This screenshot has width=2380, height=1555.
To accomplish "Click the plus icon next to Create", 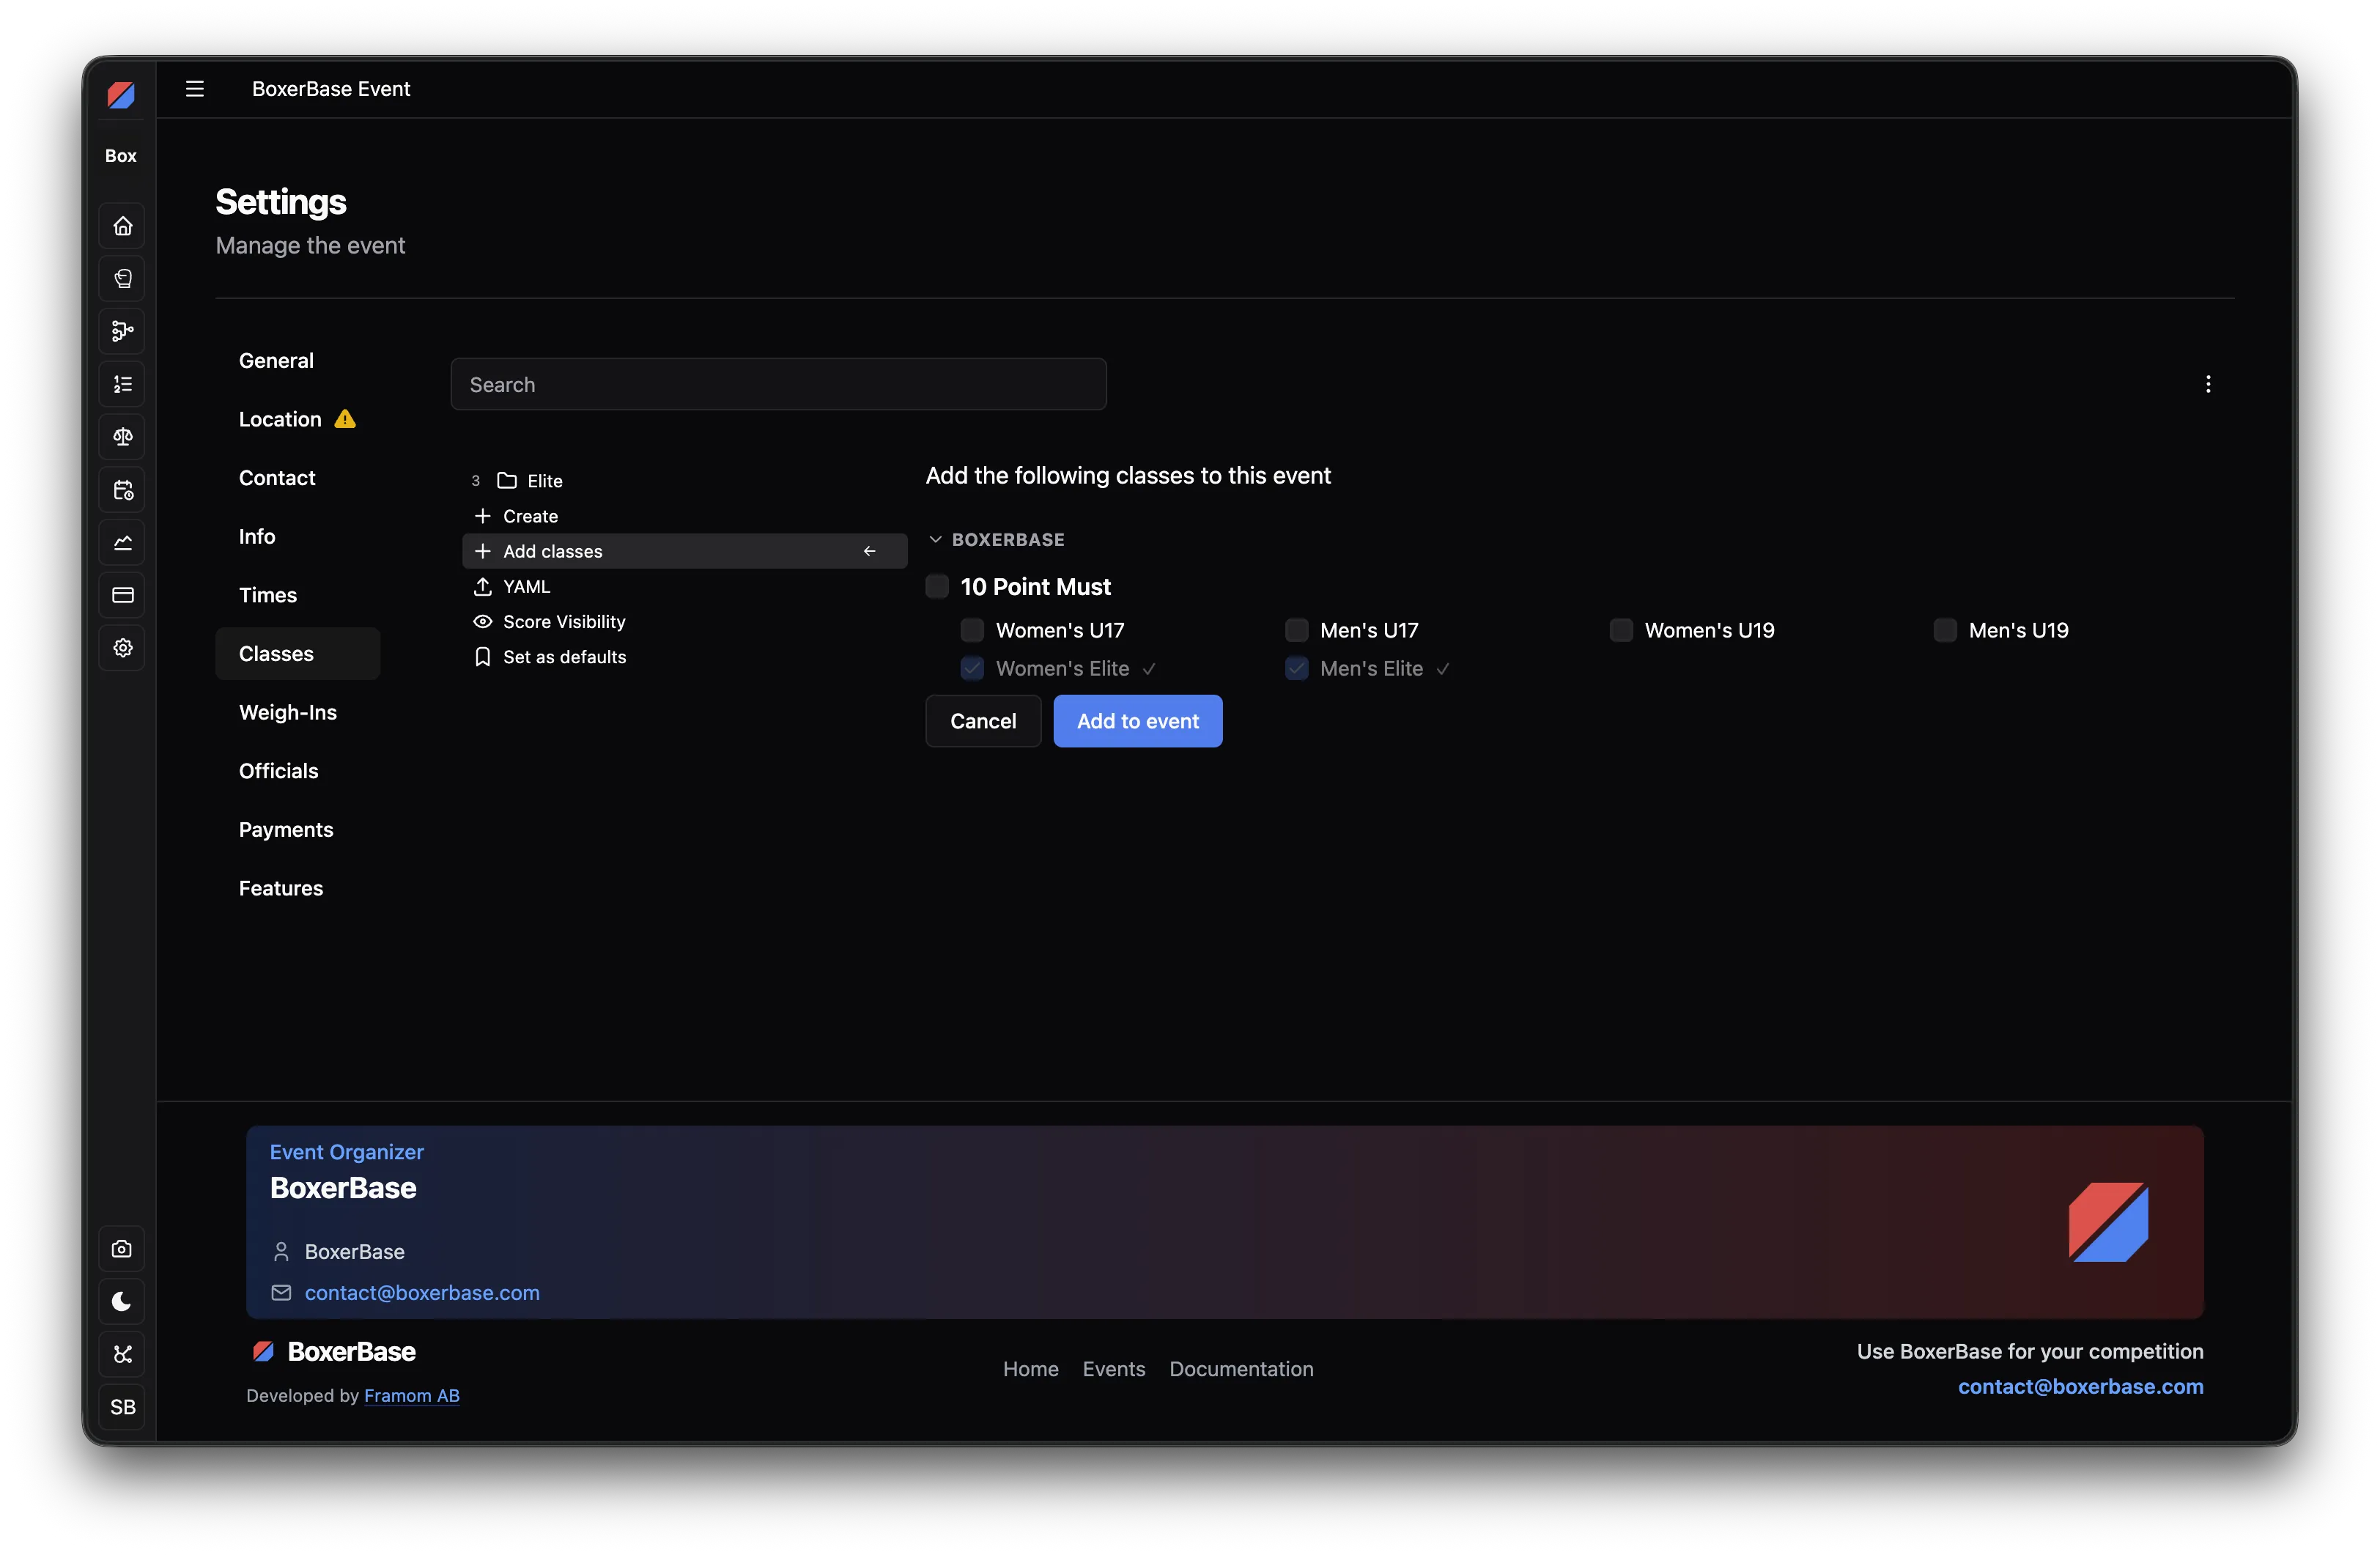I will click(x=482, y=516).
